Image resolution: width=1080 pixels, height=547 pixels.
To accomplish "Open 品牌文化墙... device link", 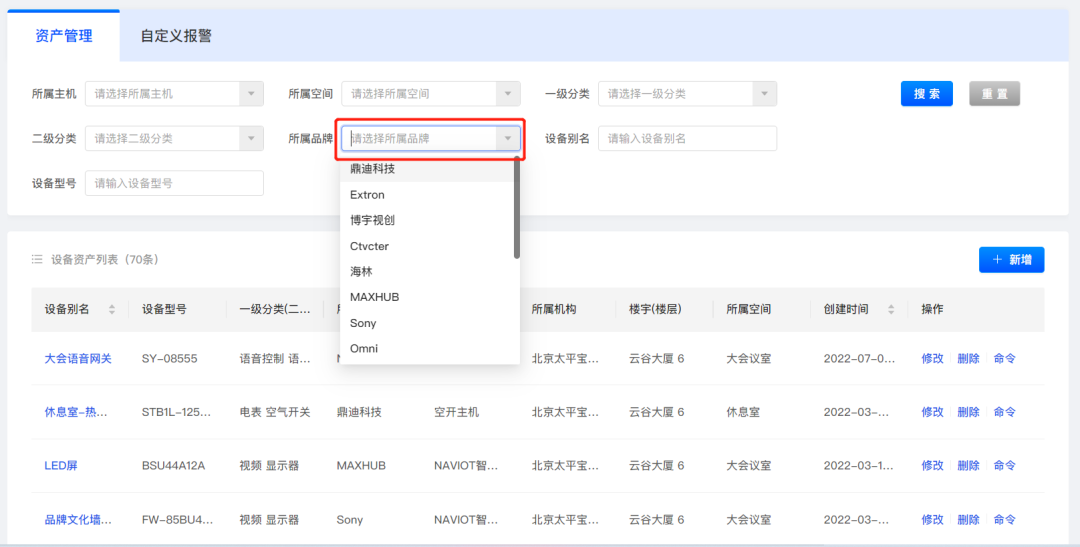I will 78,519.
